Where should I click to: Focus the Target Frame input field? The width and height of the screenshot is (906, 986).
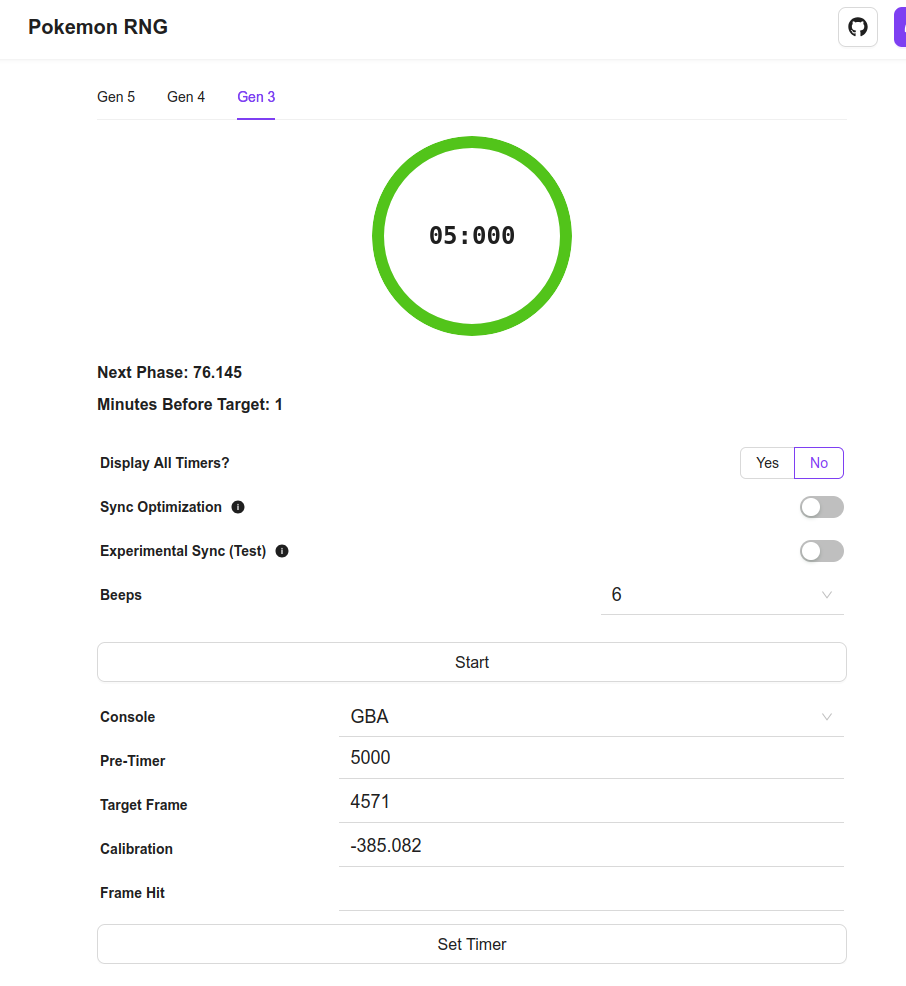pyautogui.click(x=591, y=802)
